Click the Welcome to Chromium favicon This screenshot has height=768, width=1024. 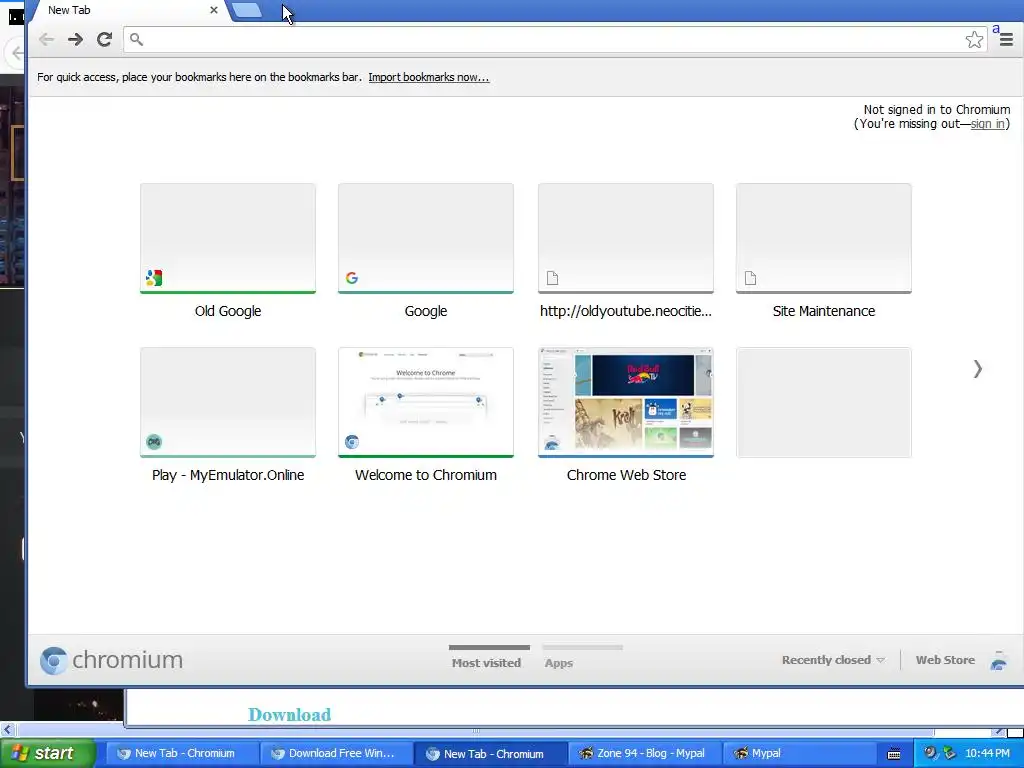point(352,442)
